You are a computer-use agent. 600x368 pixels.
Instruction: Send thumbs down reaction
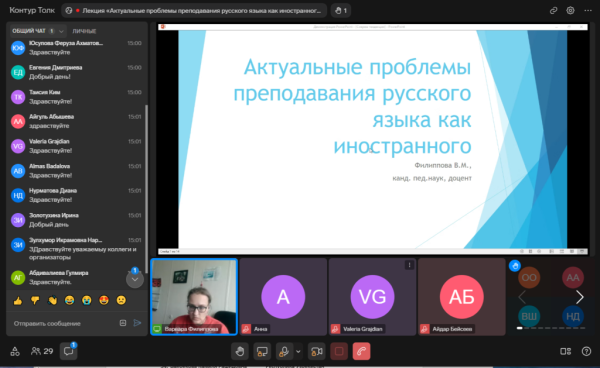[x=35, y=301]
